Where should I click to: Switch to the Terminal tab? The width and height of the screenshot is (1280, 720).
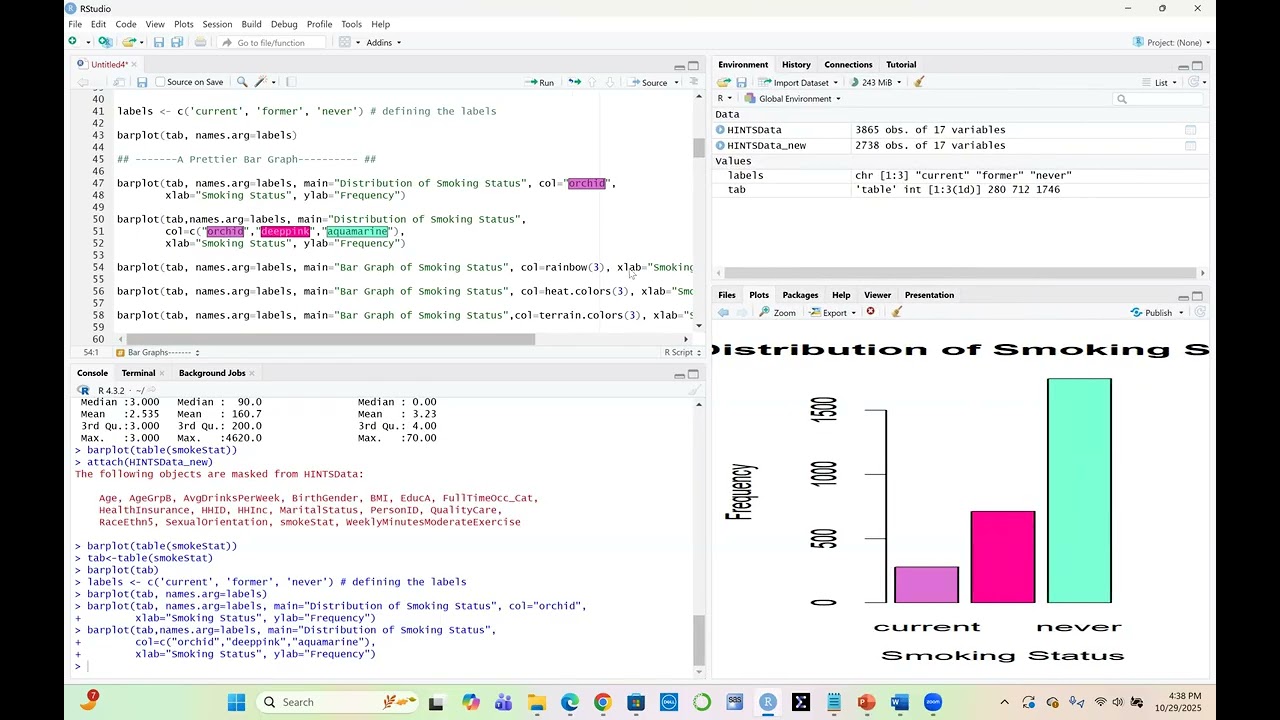(138, 373)
